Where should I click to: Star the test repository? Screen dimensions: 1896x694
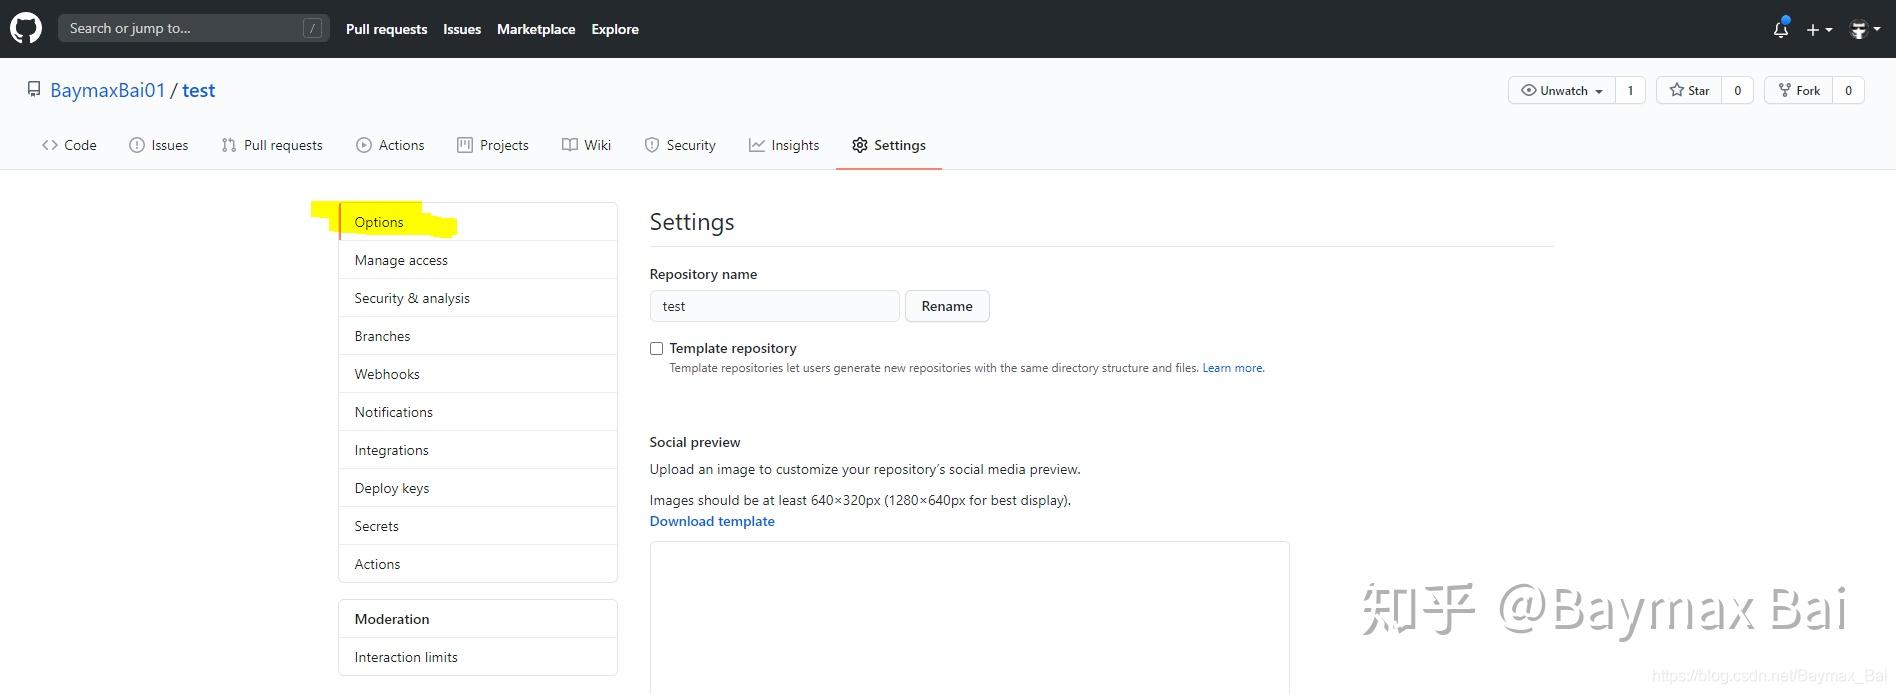1689,90
